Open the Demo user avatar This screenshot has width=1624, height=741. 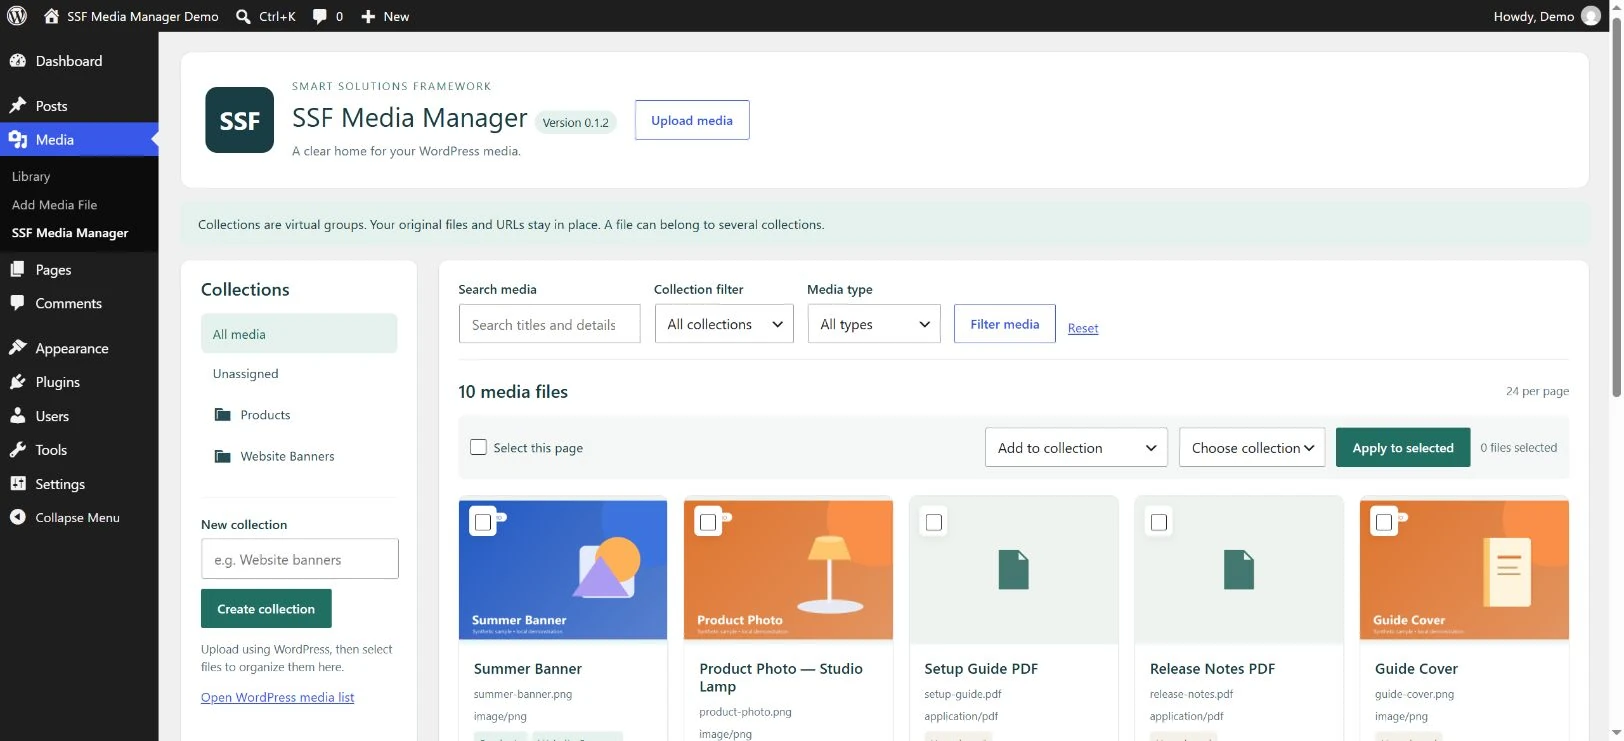click(x=1591, y=16)
